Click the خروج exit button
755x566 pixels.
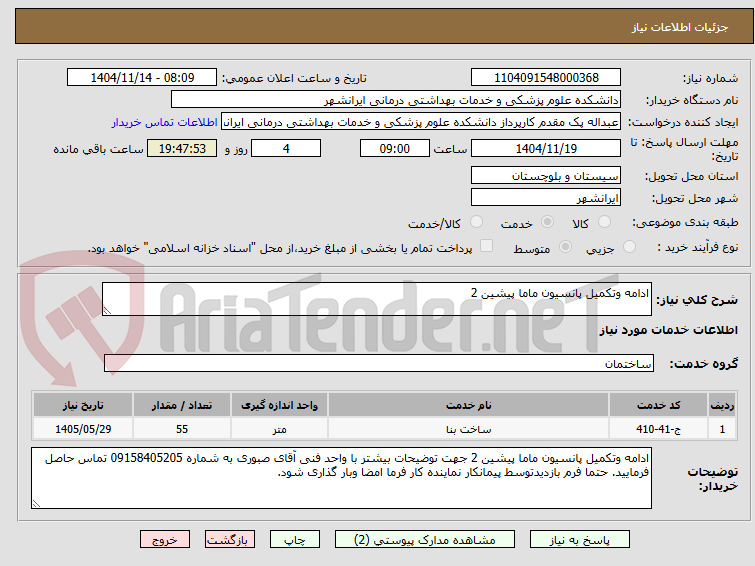(x=165, y=540)
